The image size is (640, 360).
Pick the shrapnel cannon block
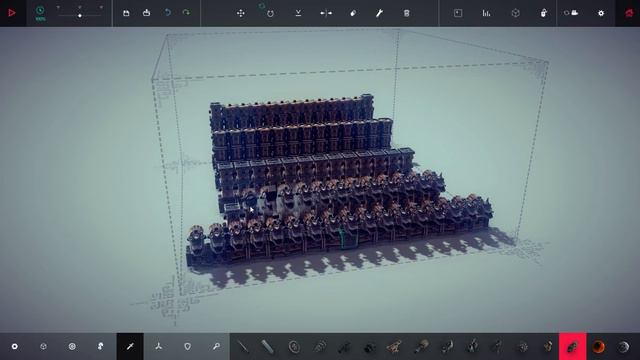pos(370,347)
